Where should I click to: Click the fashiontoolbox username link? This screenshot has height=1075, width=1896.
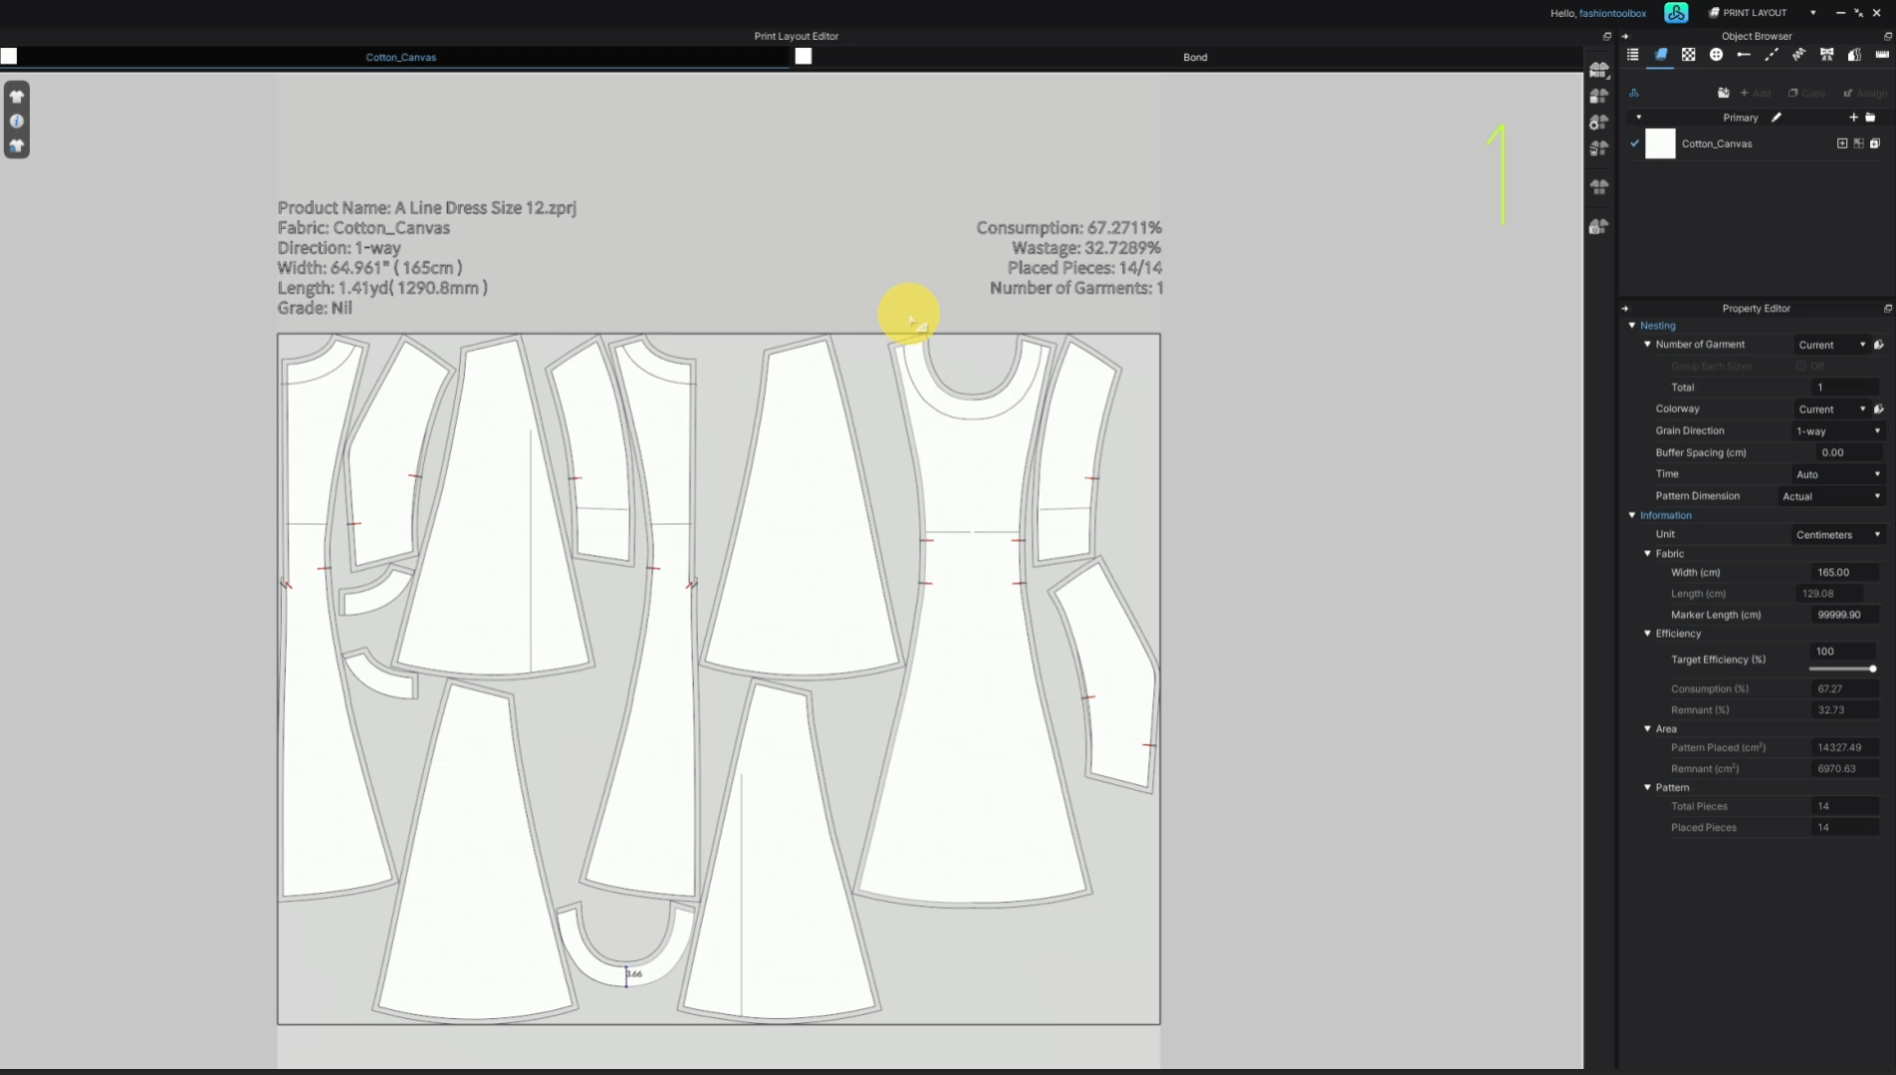(1613, 13)
